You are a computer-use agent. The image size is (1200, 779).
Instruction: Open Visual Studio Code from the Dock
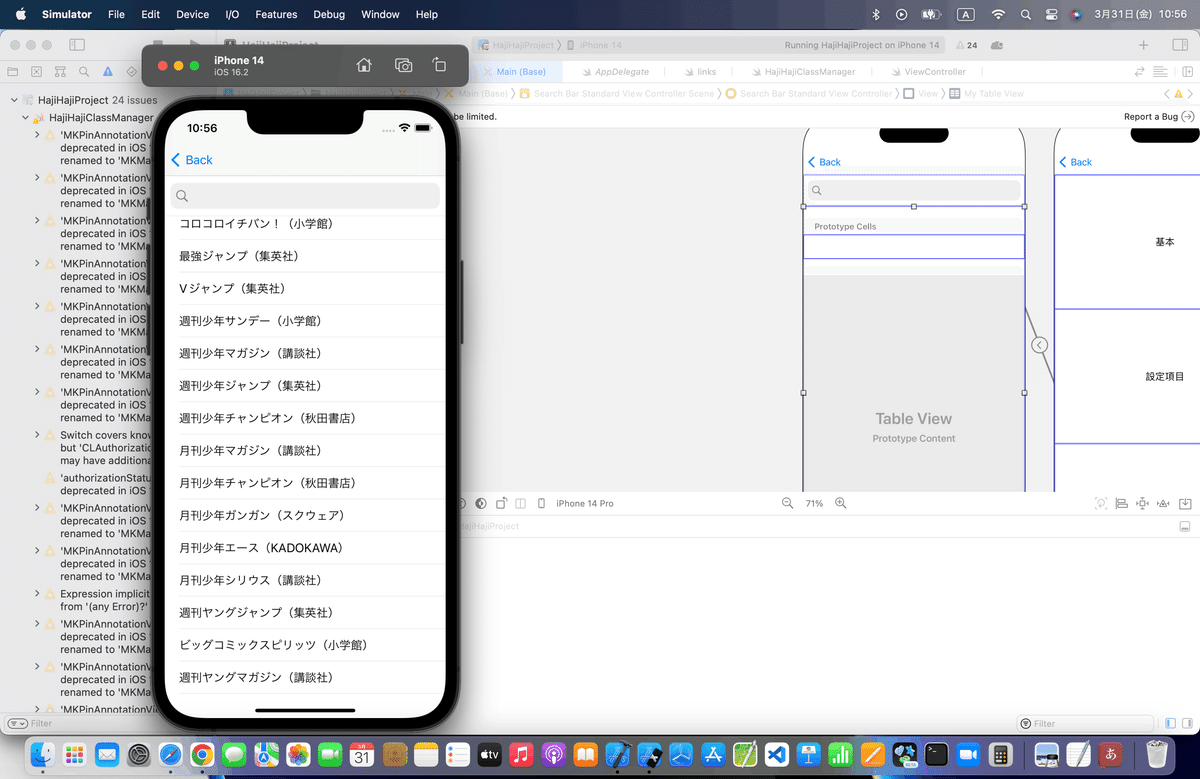pos(777,754)
